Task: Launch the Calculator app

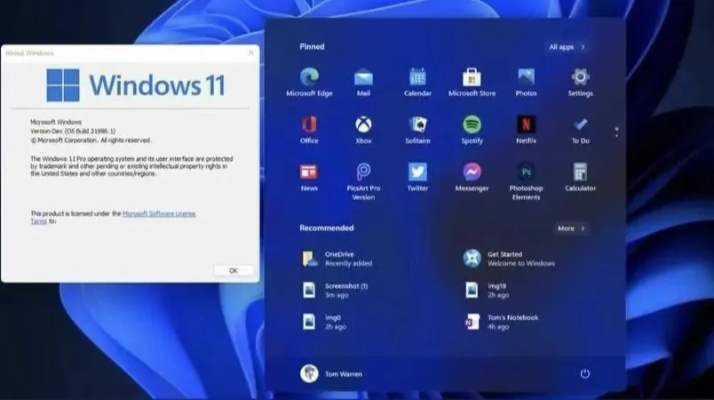Action: [x=580, y=178]
